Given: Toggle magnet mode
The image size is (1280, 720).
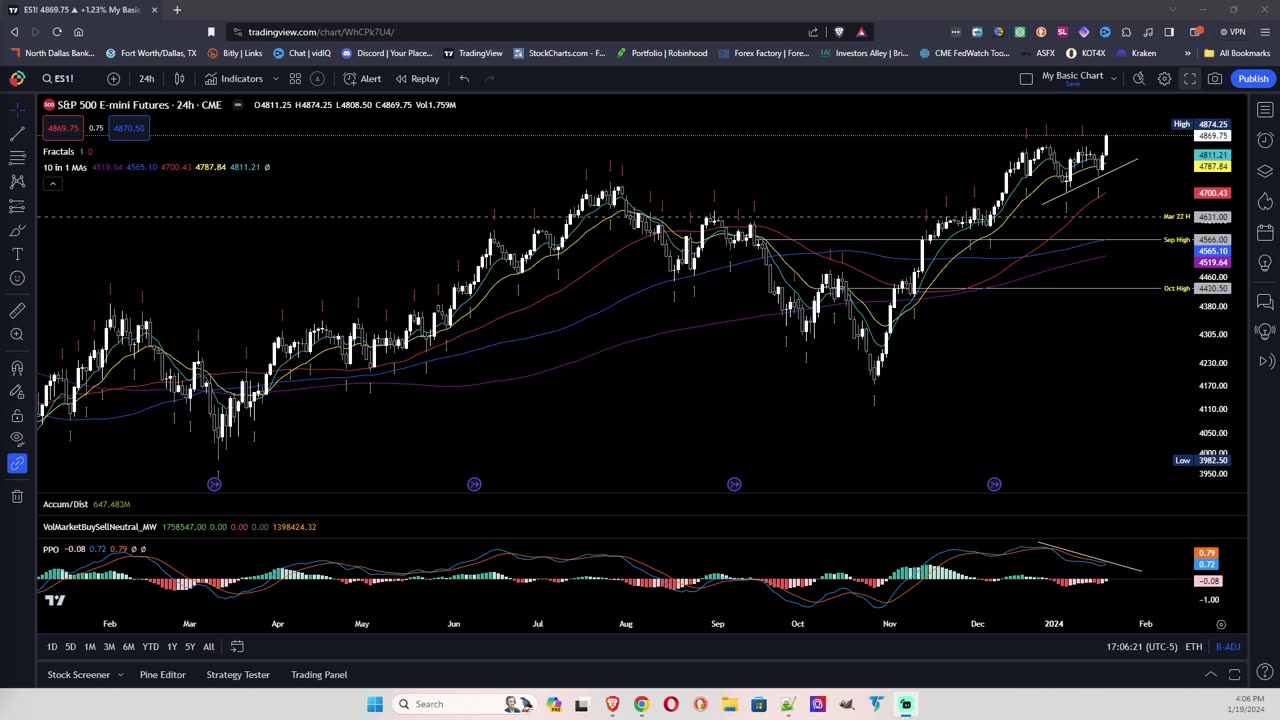Looking at the screenshot, I should coord(17,368).
